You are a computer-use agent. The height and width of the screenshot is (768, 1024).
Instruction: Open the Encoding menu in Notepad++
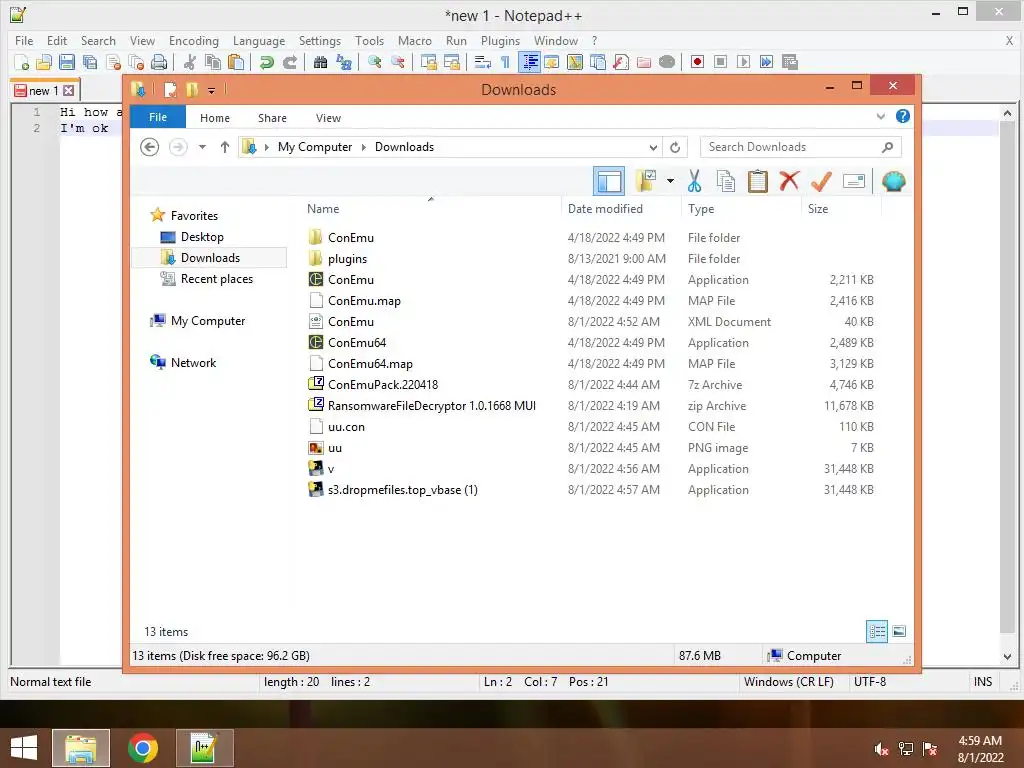point(193,40)
